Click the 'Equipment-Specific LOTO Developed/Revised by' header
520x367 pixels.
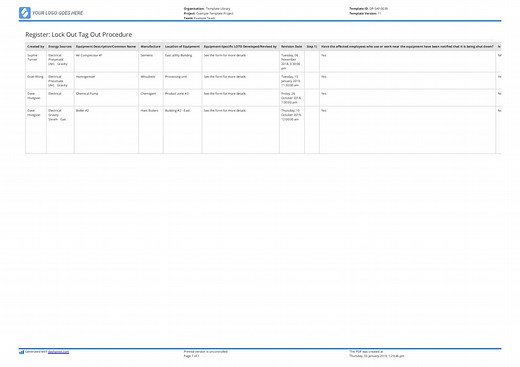click(240, 47)
